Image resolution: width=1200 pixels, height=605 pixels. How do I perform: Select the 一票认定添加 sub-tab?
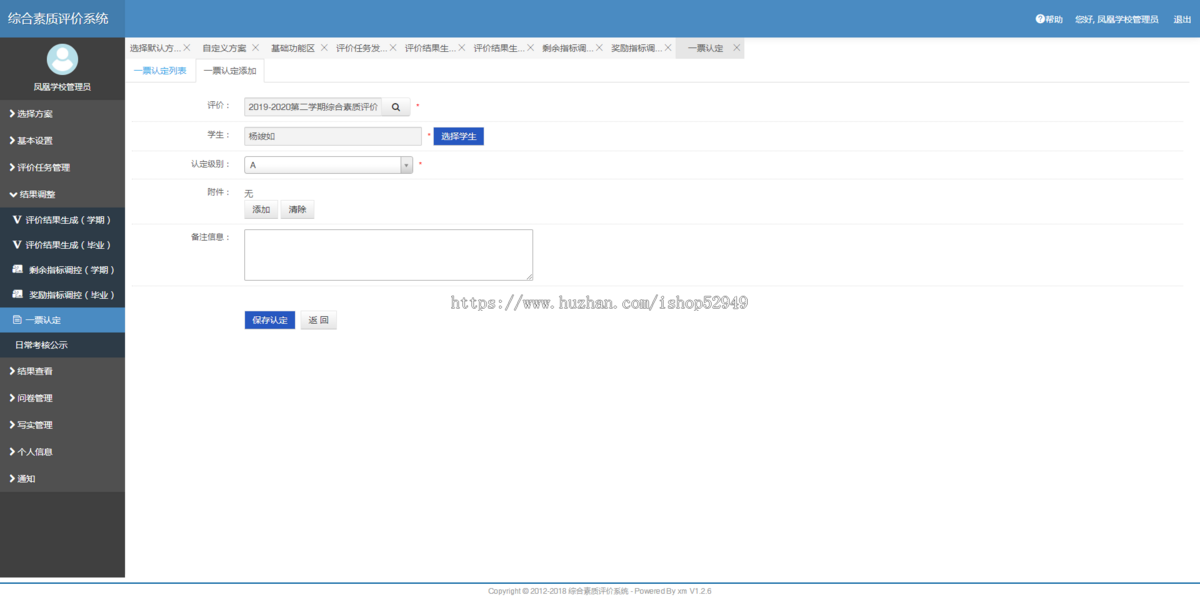point(230,71)
